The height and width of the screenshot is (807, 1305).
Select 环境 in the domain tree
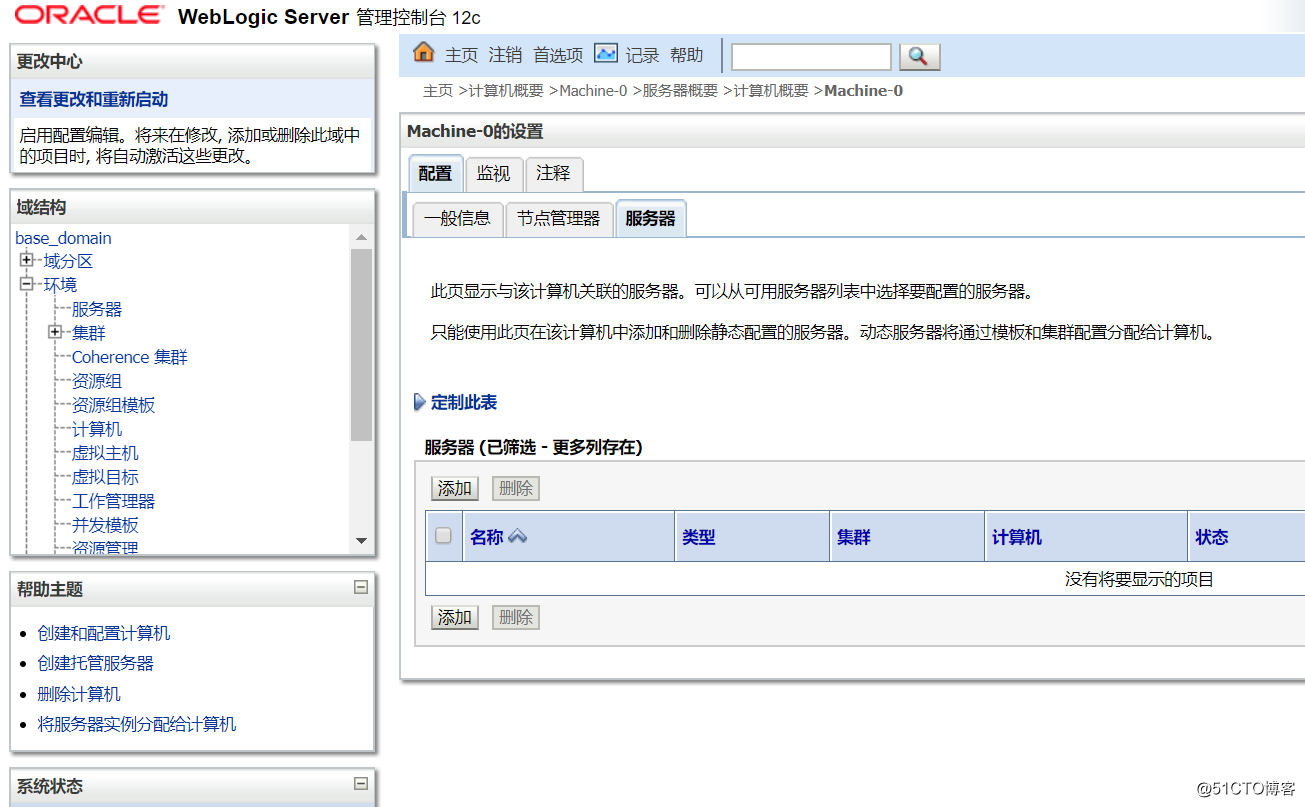coord(60,285)
